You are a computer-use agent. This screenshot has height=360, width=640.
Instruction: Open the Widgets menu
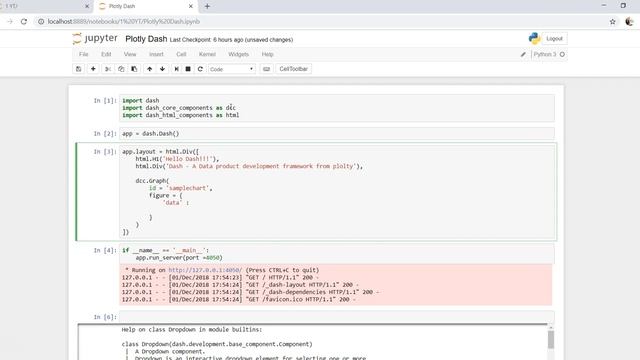[238, 54]
